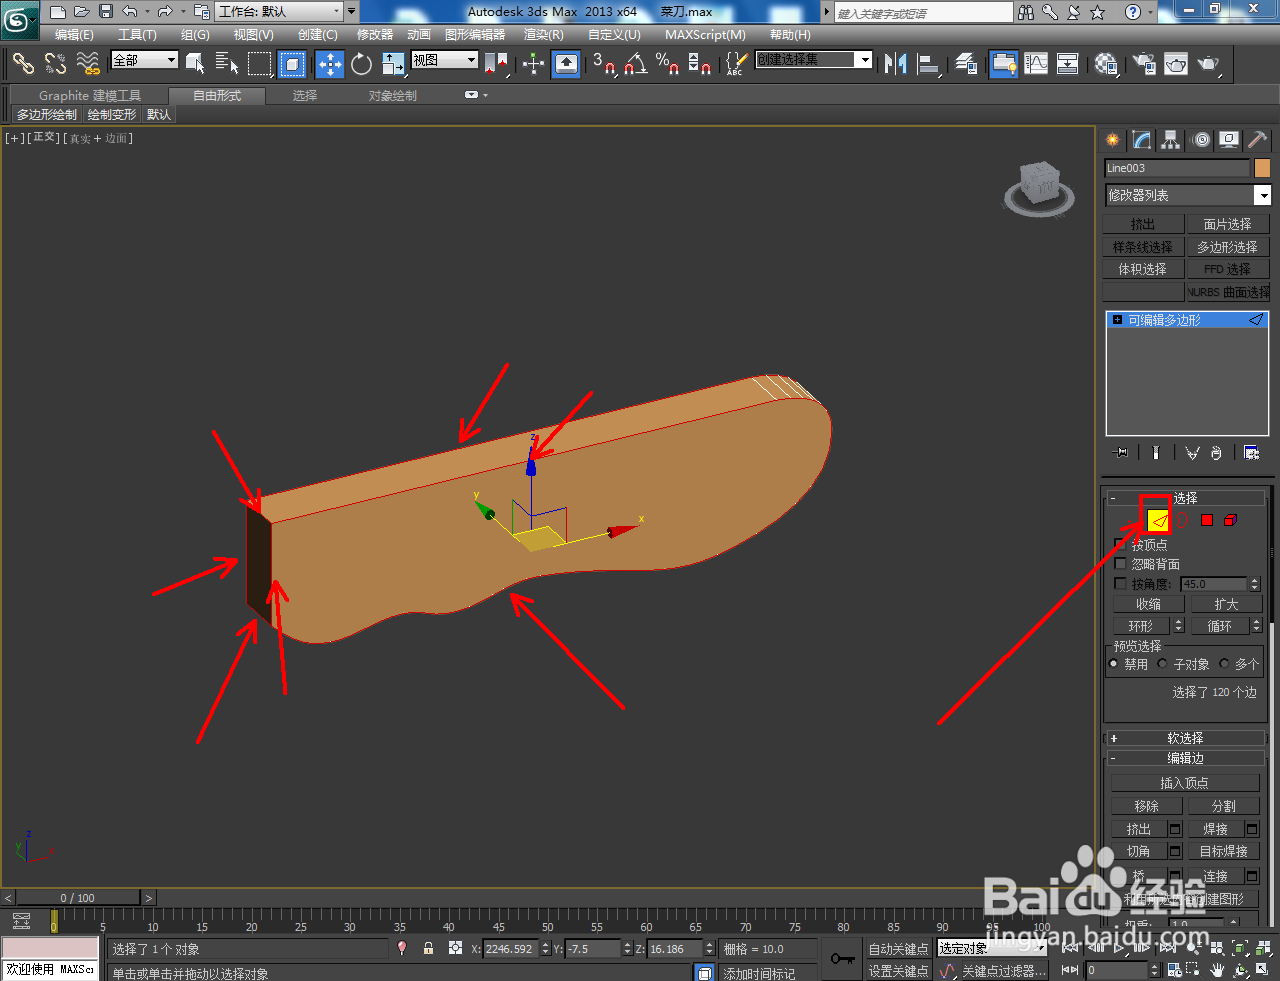Screen dimensions: 1280x981
Task: Switch to the Display command panel tab
Action: [x=1229, y=140]
